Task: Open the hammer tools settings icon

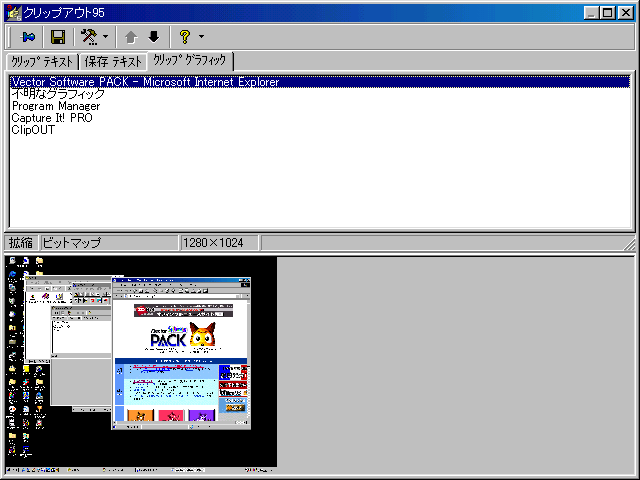Action: 88,37
